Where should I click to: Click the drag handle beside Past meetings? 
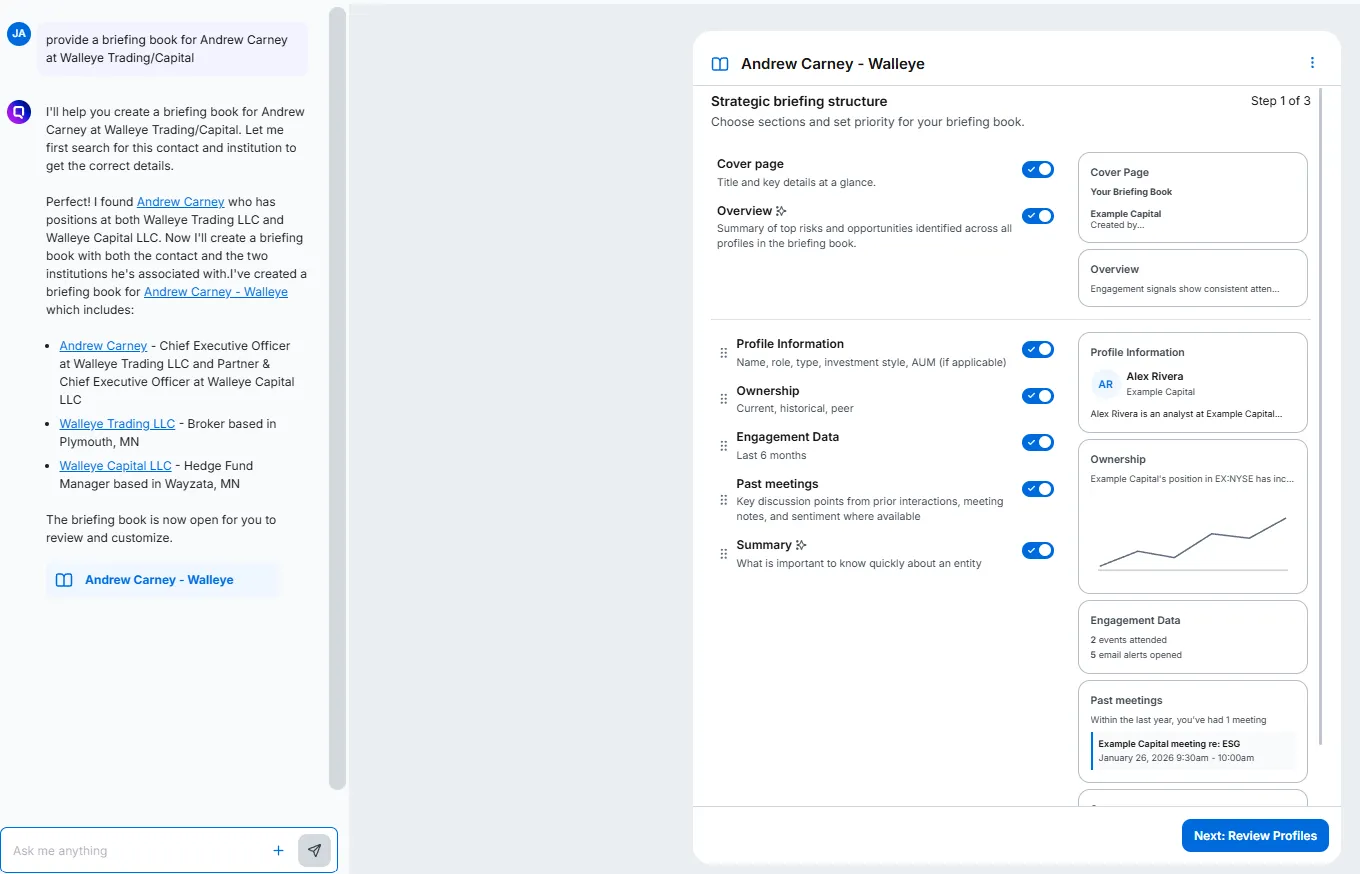click(724, 500)
